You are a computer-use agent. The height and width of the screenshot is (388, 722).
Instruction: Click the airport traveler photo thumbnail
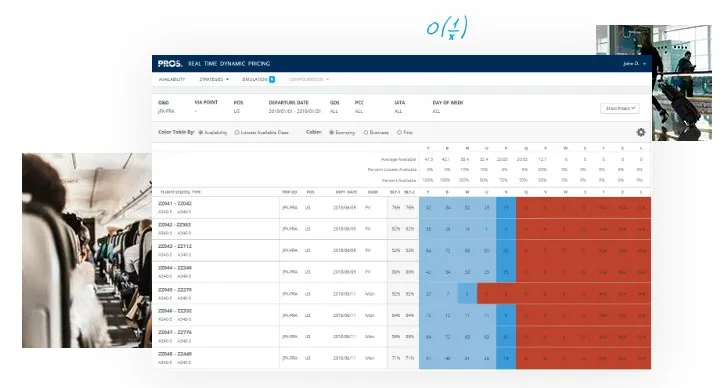[653, 83]
